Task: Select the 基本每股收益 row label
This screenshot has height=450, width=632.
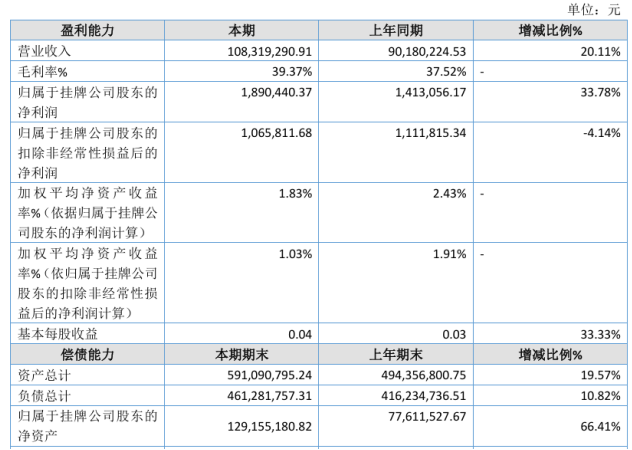Action: click(x=58, y=334)
